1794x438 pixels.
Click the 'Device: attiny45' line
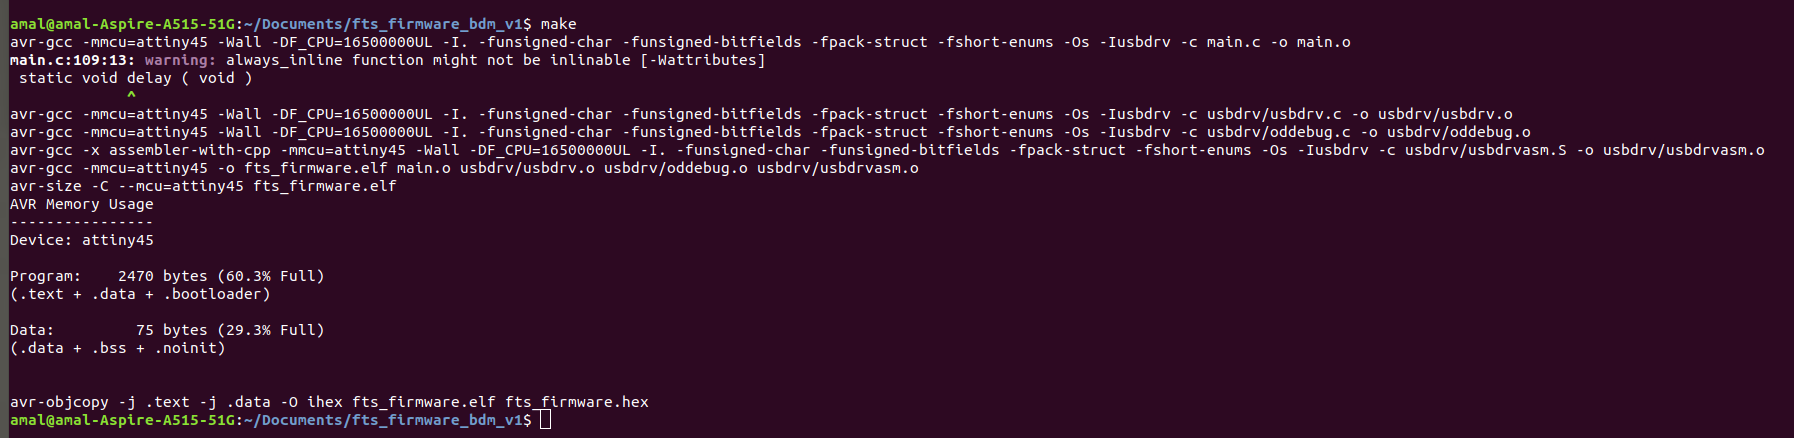click(82, 240)
